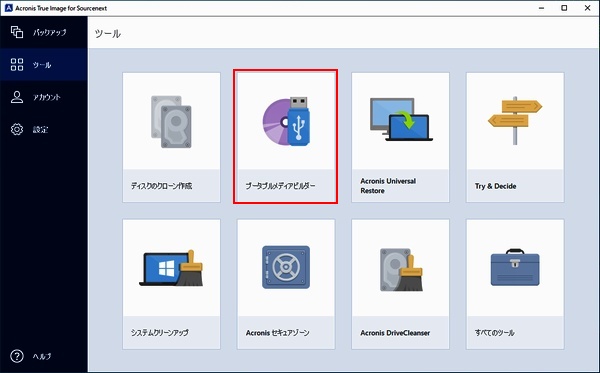Click the account person icon
600x373 pixels.
(x=17, y=97)
